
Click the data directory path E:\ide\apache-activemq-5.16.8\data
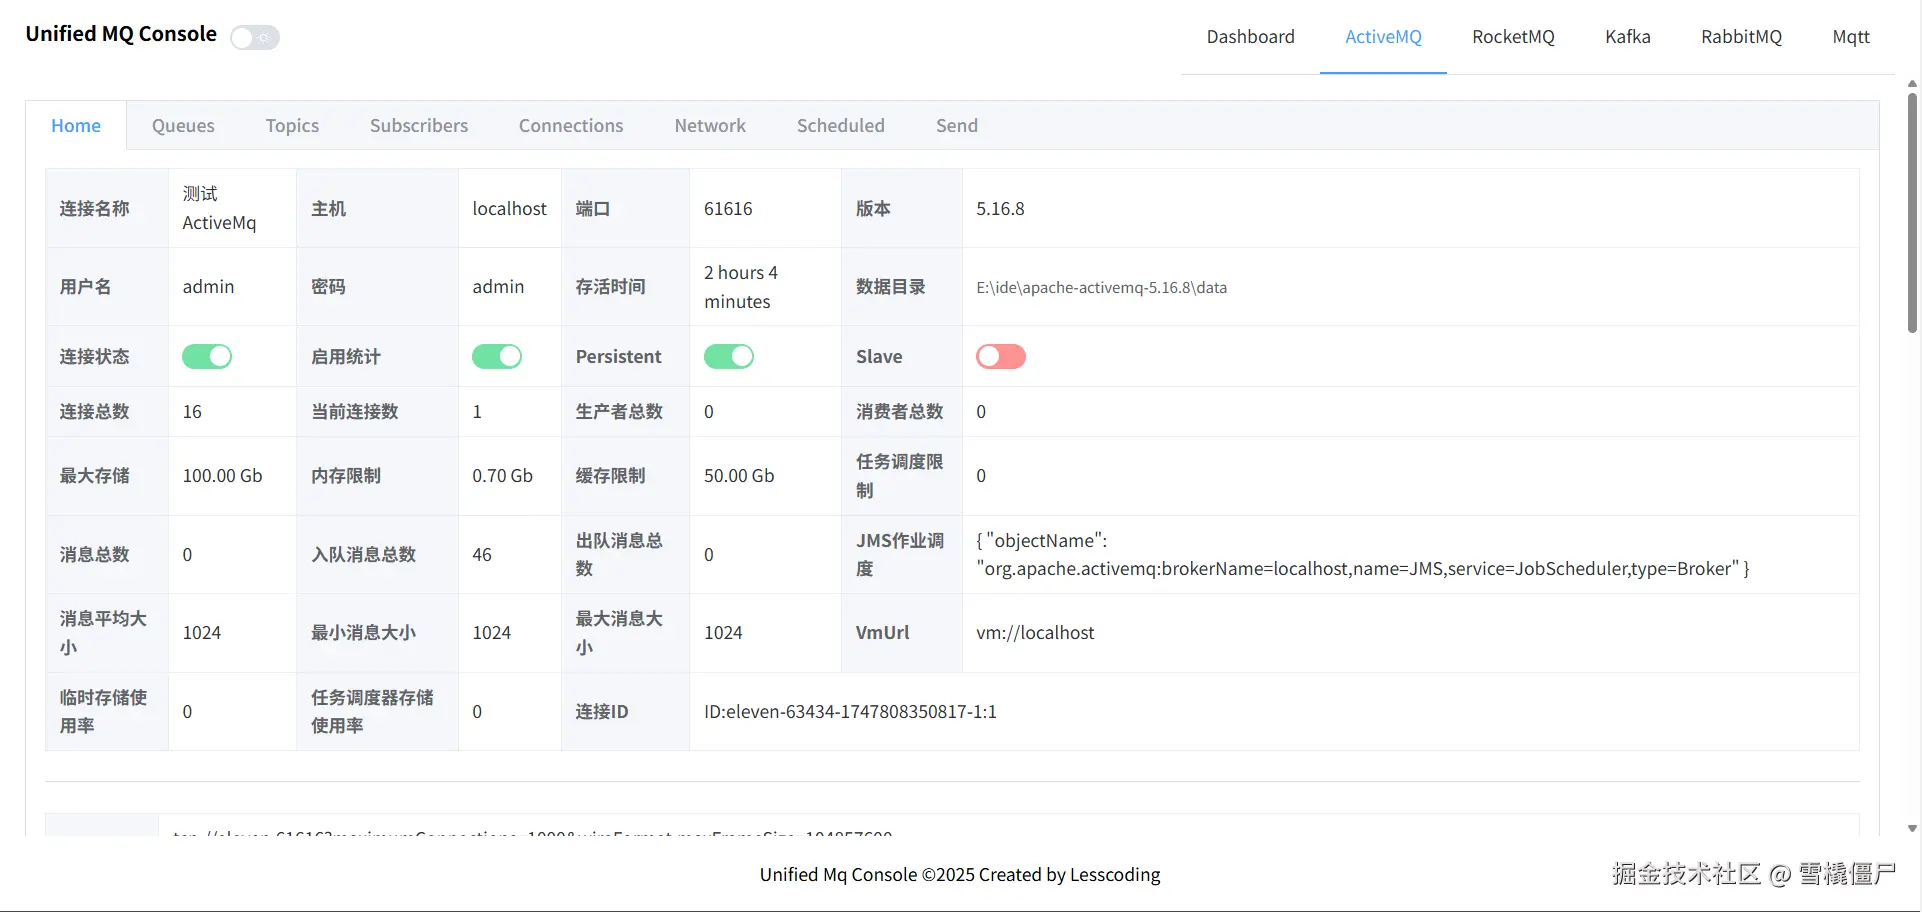1101,288
